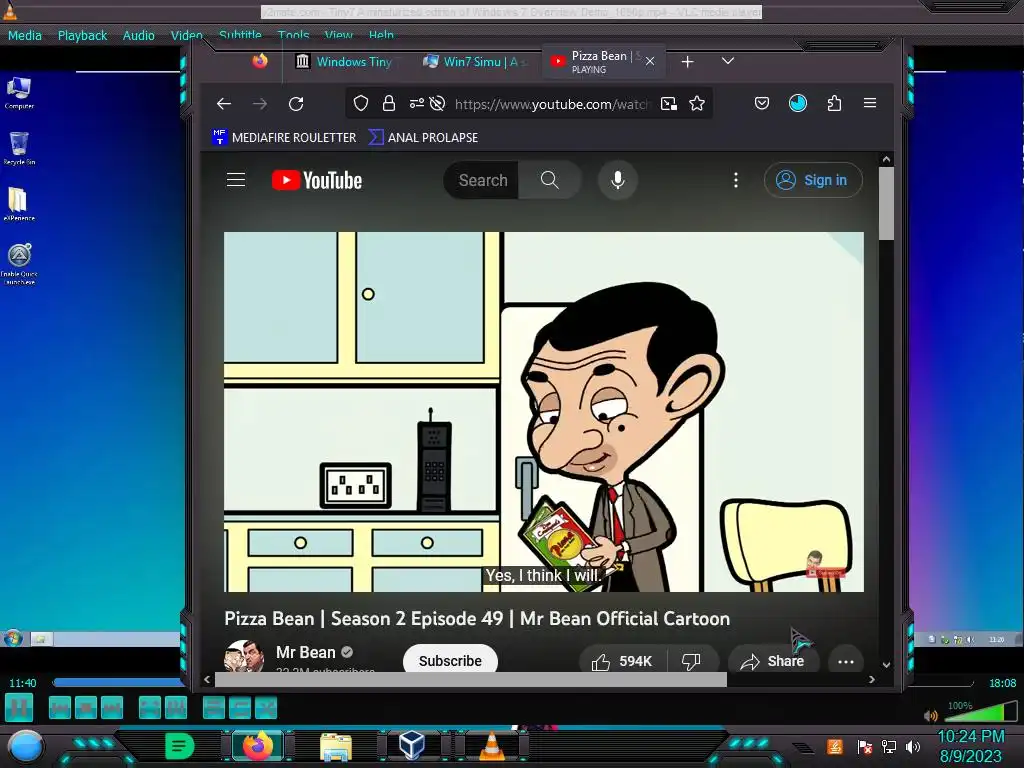Subscribe to the Mr Bean channel
Image resolution: width=1024 pixels, height=768 pixels.
pyautogui.click(x=450, y=660)
